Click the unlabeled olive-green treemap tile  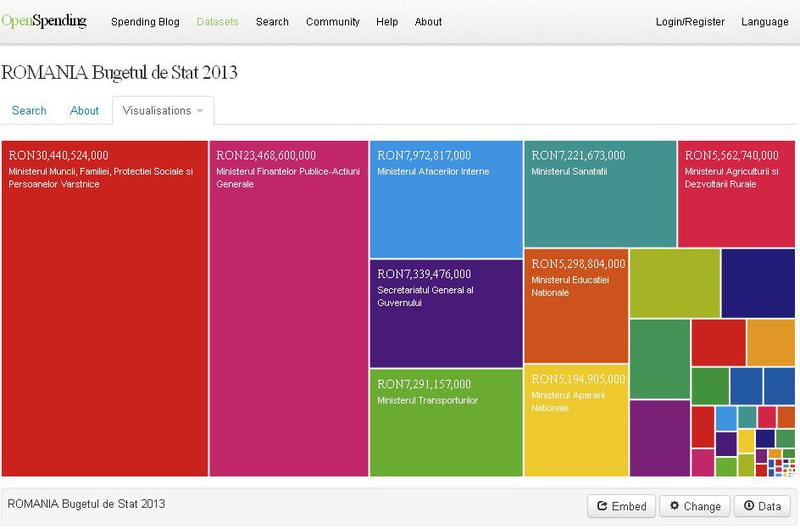pyautogui.click(x=675, y=283)
